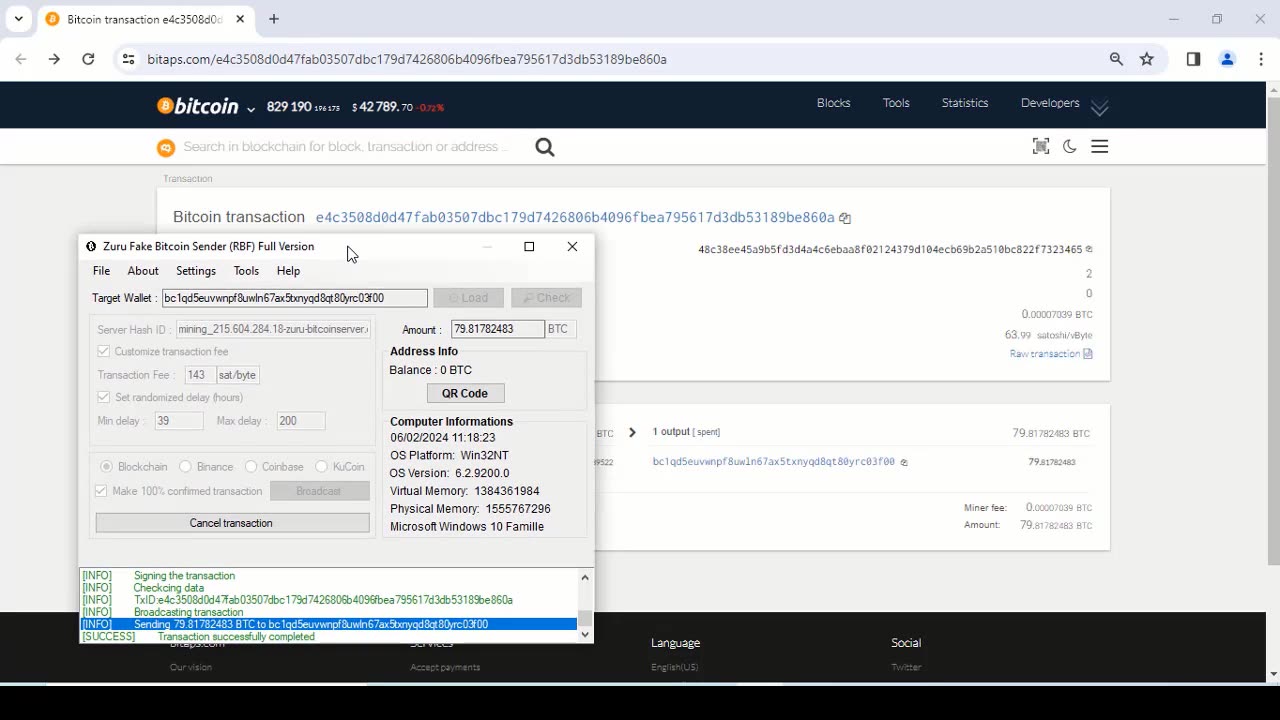This screenshot has width=1280, height=720.
Task: Open the File menu in Zuru sender
Action: (102, 271)
